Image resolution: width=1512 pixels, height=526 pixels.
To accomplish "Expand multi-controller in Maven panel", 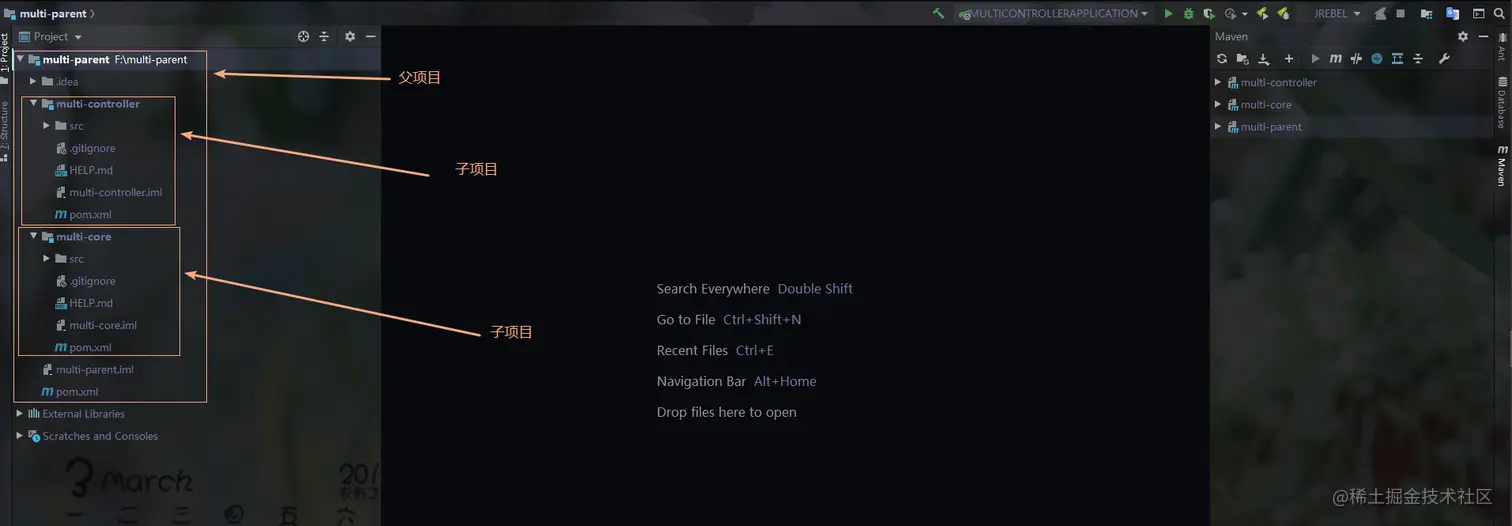I will (x=1218, y=83).
